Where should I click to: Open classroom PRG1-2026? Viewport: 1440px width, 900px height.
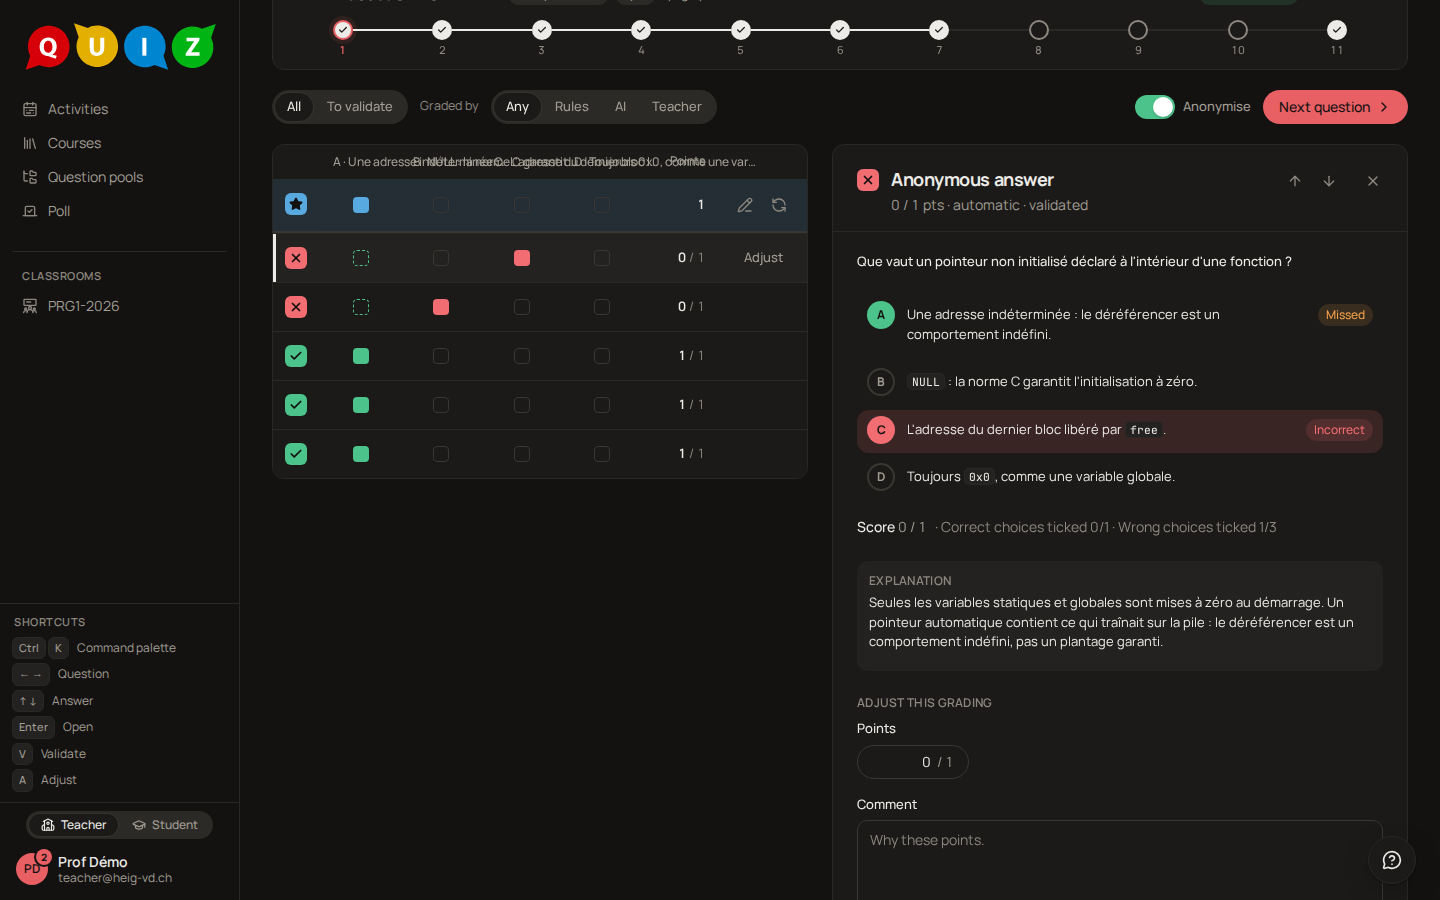119,306
